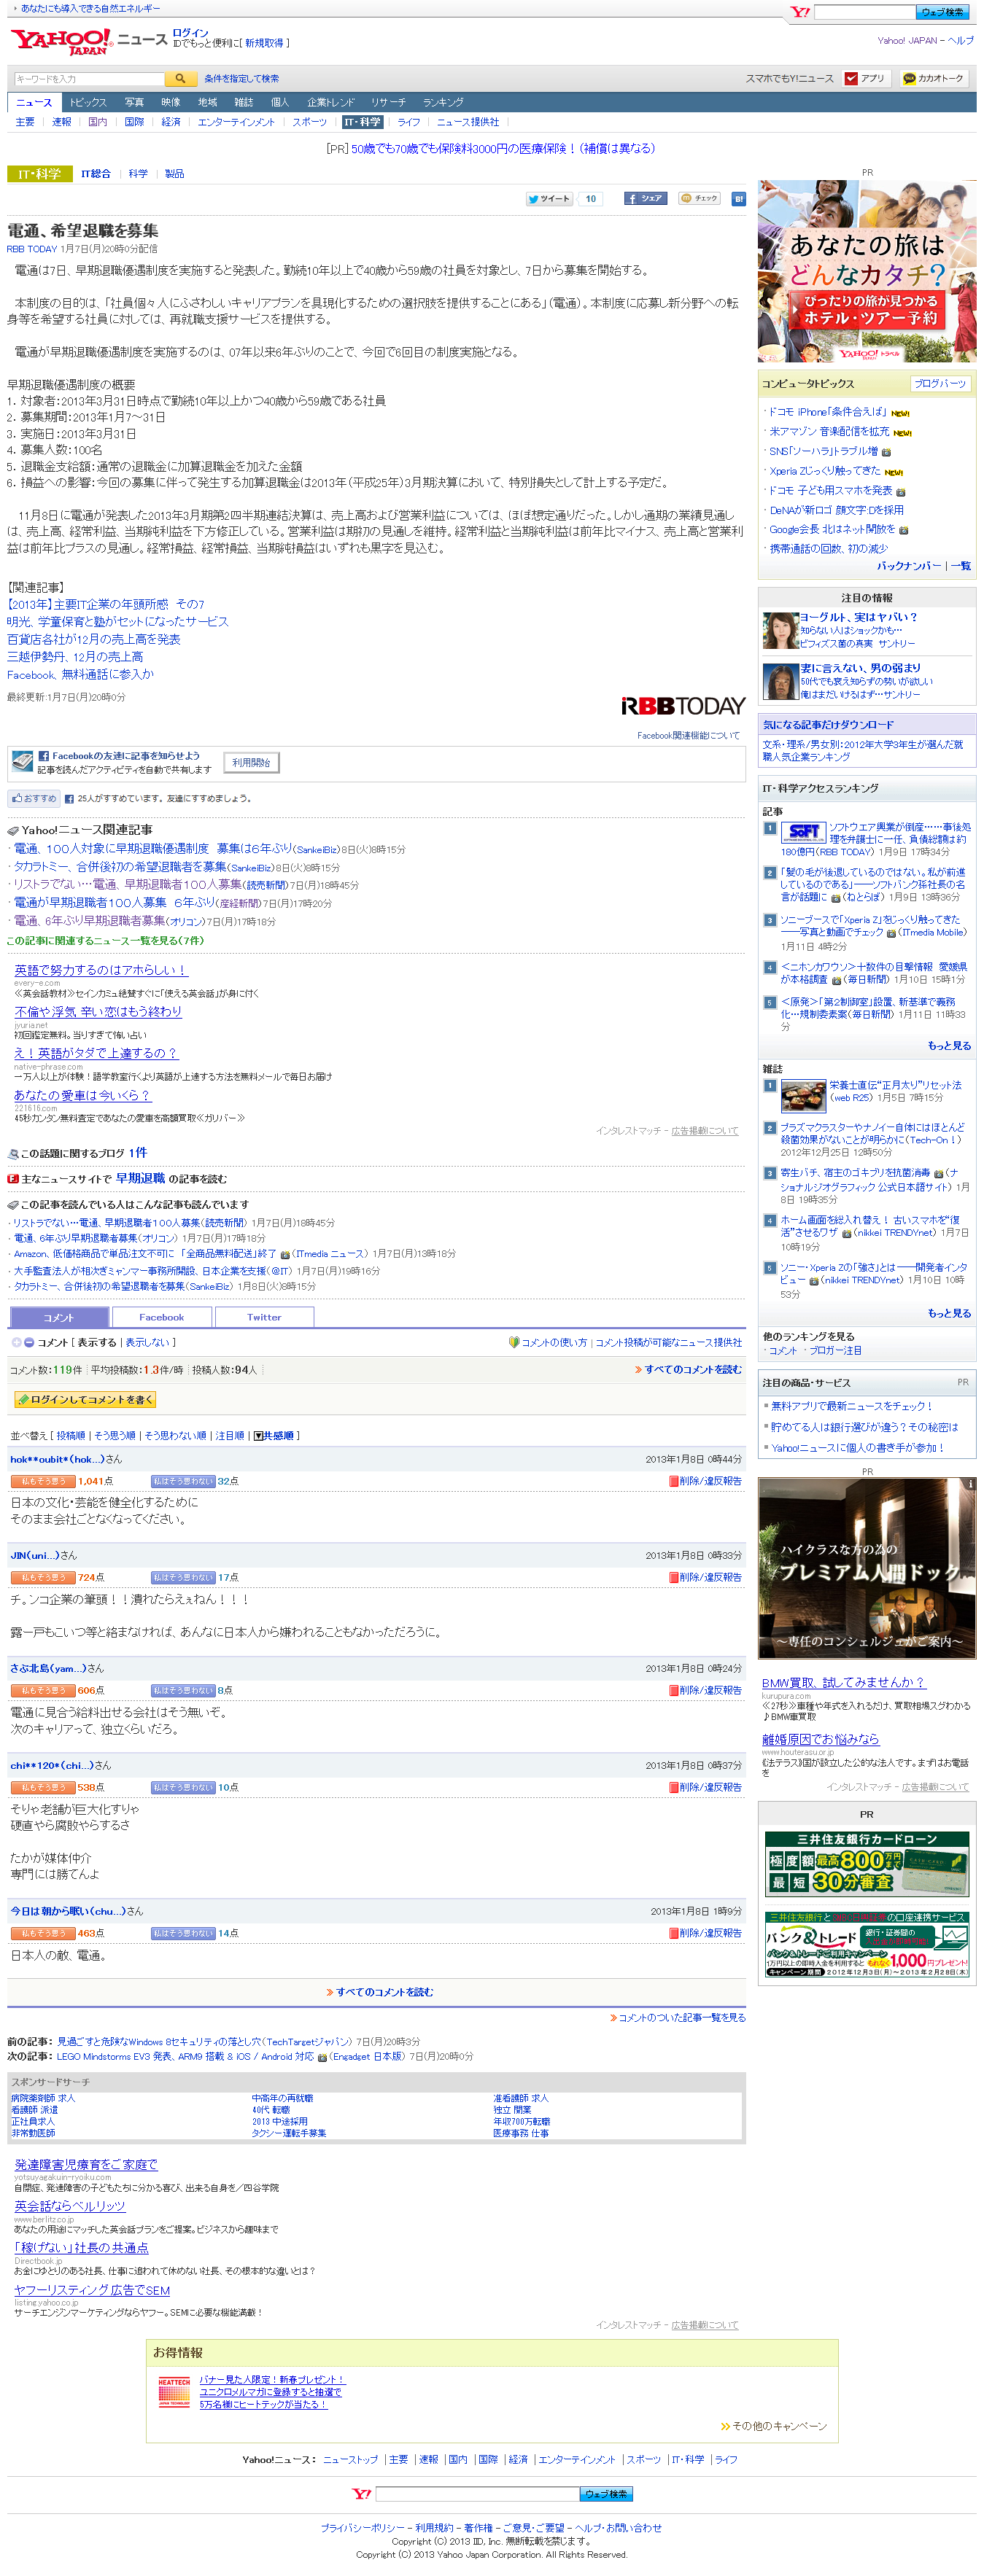Screen dimensions: 984x2576
Task: Click the yellow magnifier search button
Action: click(181, 78)
